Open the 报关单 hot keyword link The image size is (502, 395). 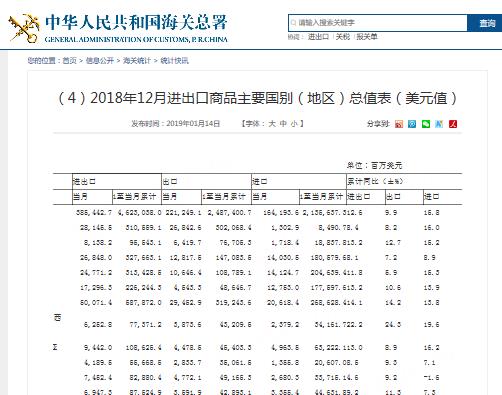pyautogui.click(x=367, y=37)
